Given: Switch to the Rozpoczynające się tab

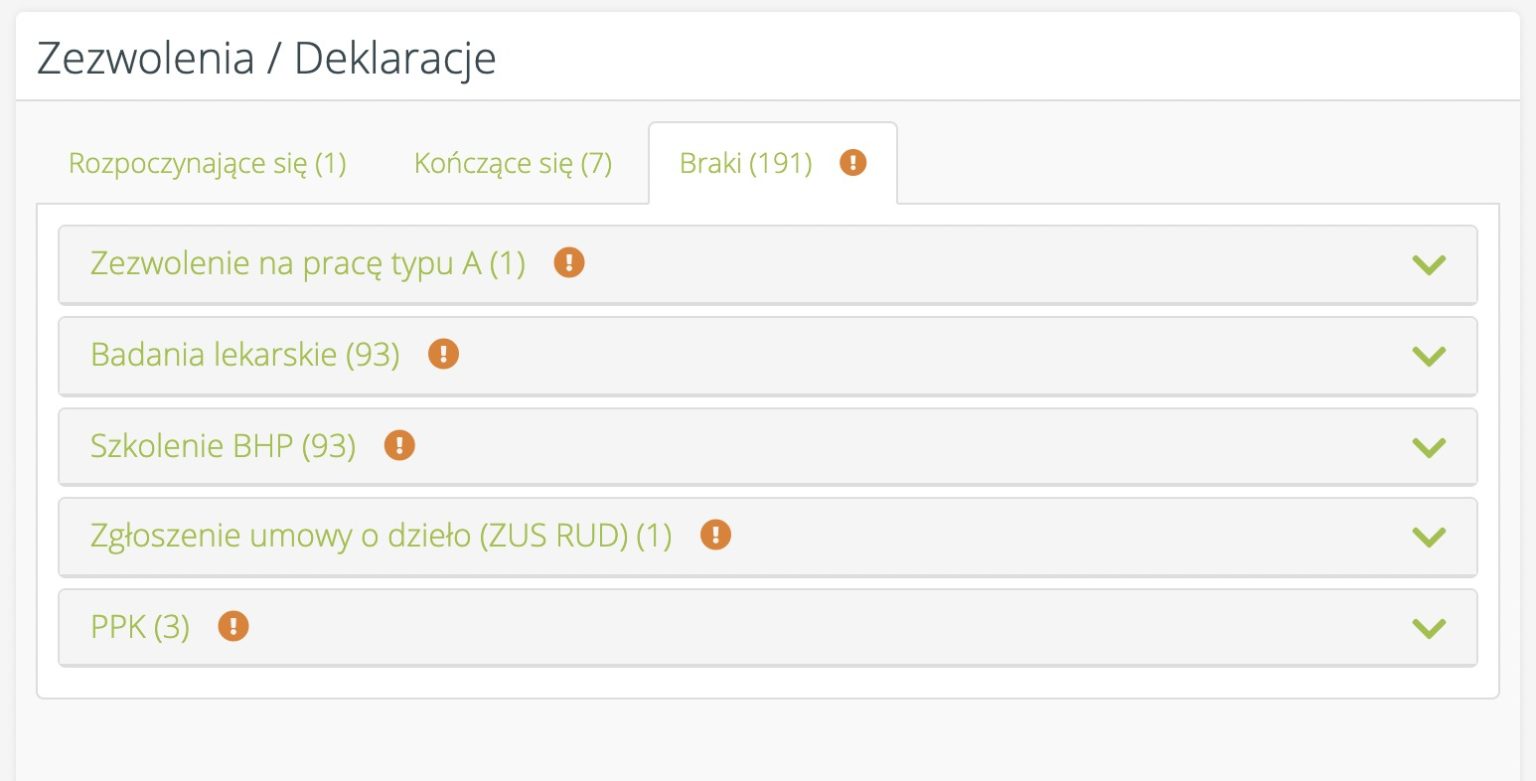Looking at the screenshot, I should coord(207,163).
